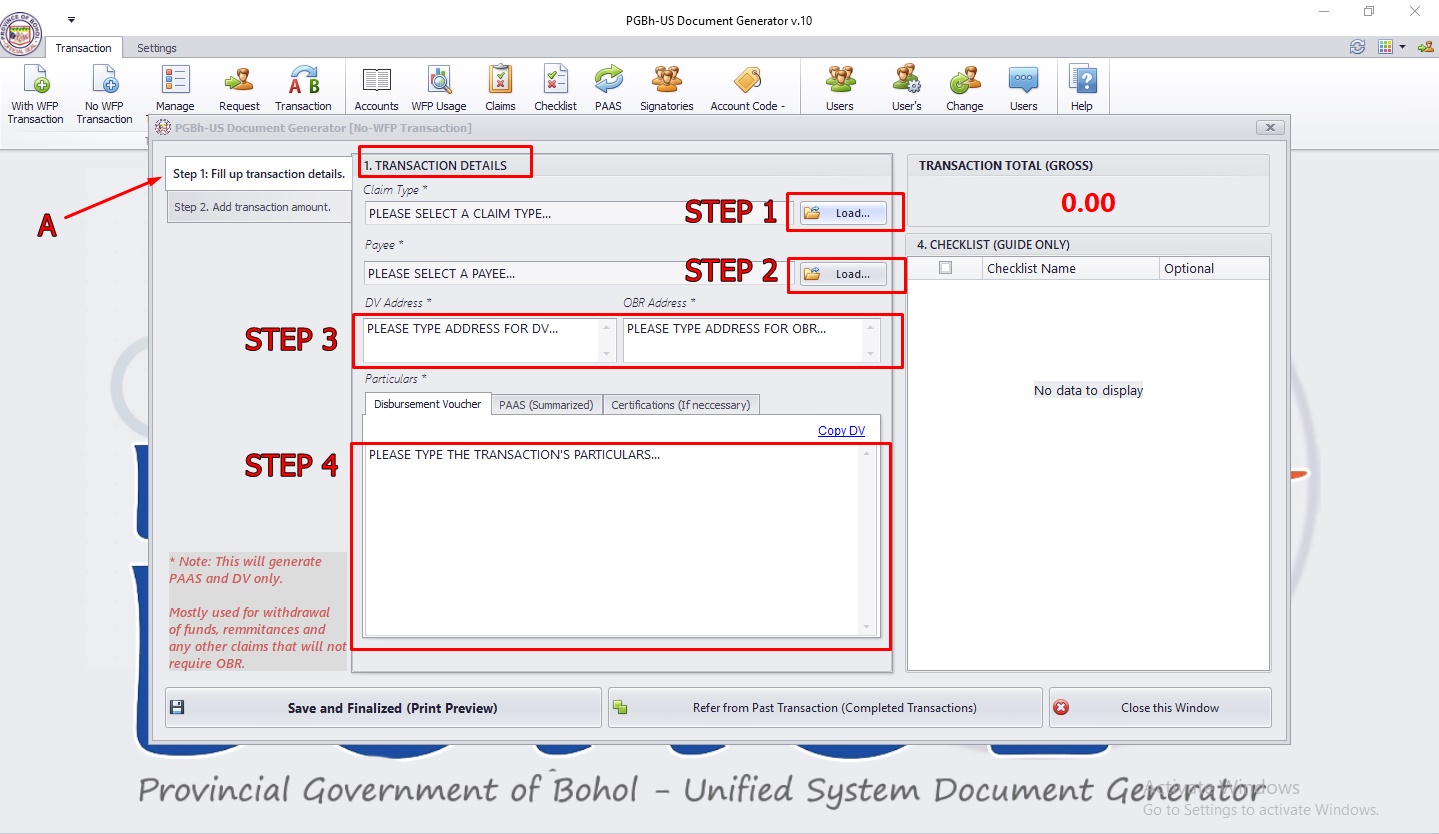Switch to the Settings ribbon tab
1439x834 pixels.
point(157,48)
